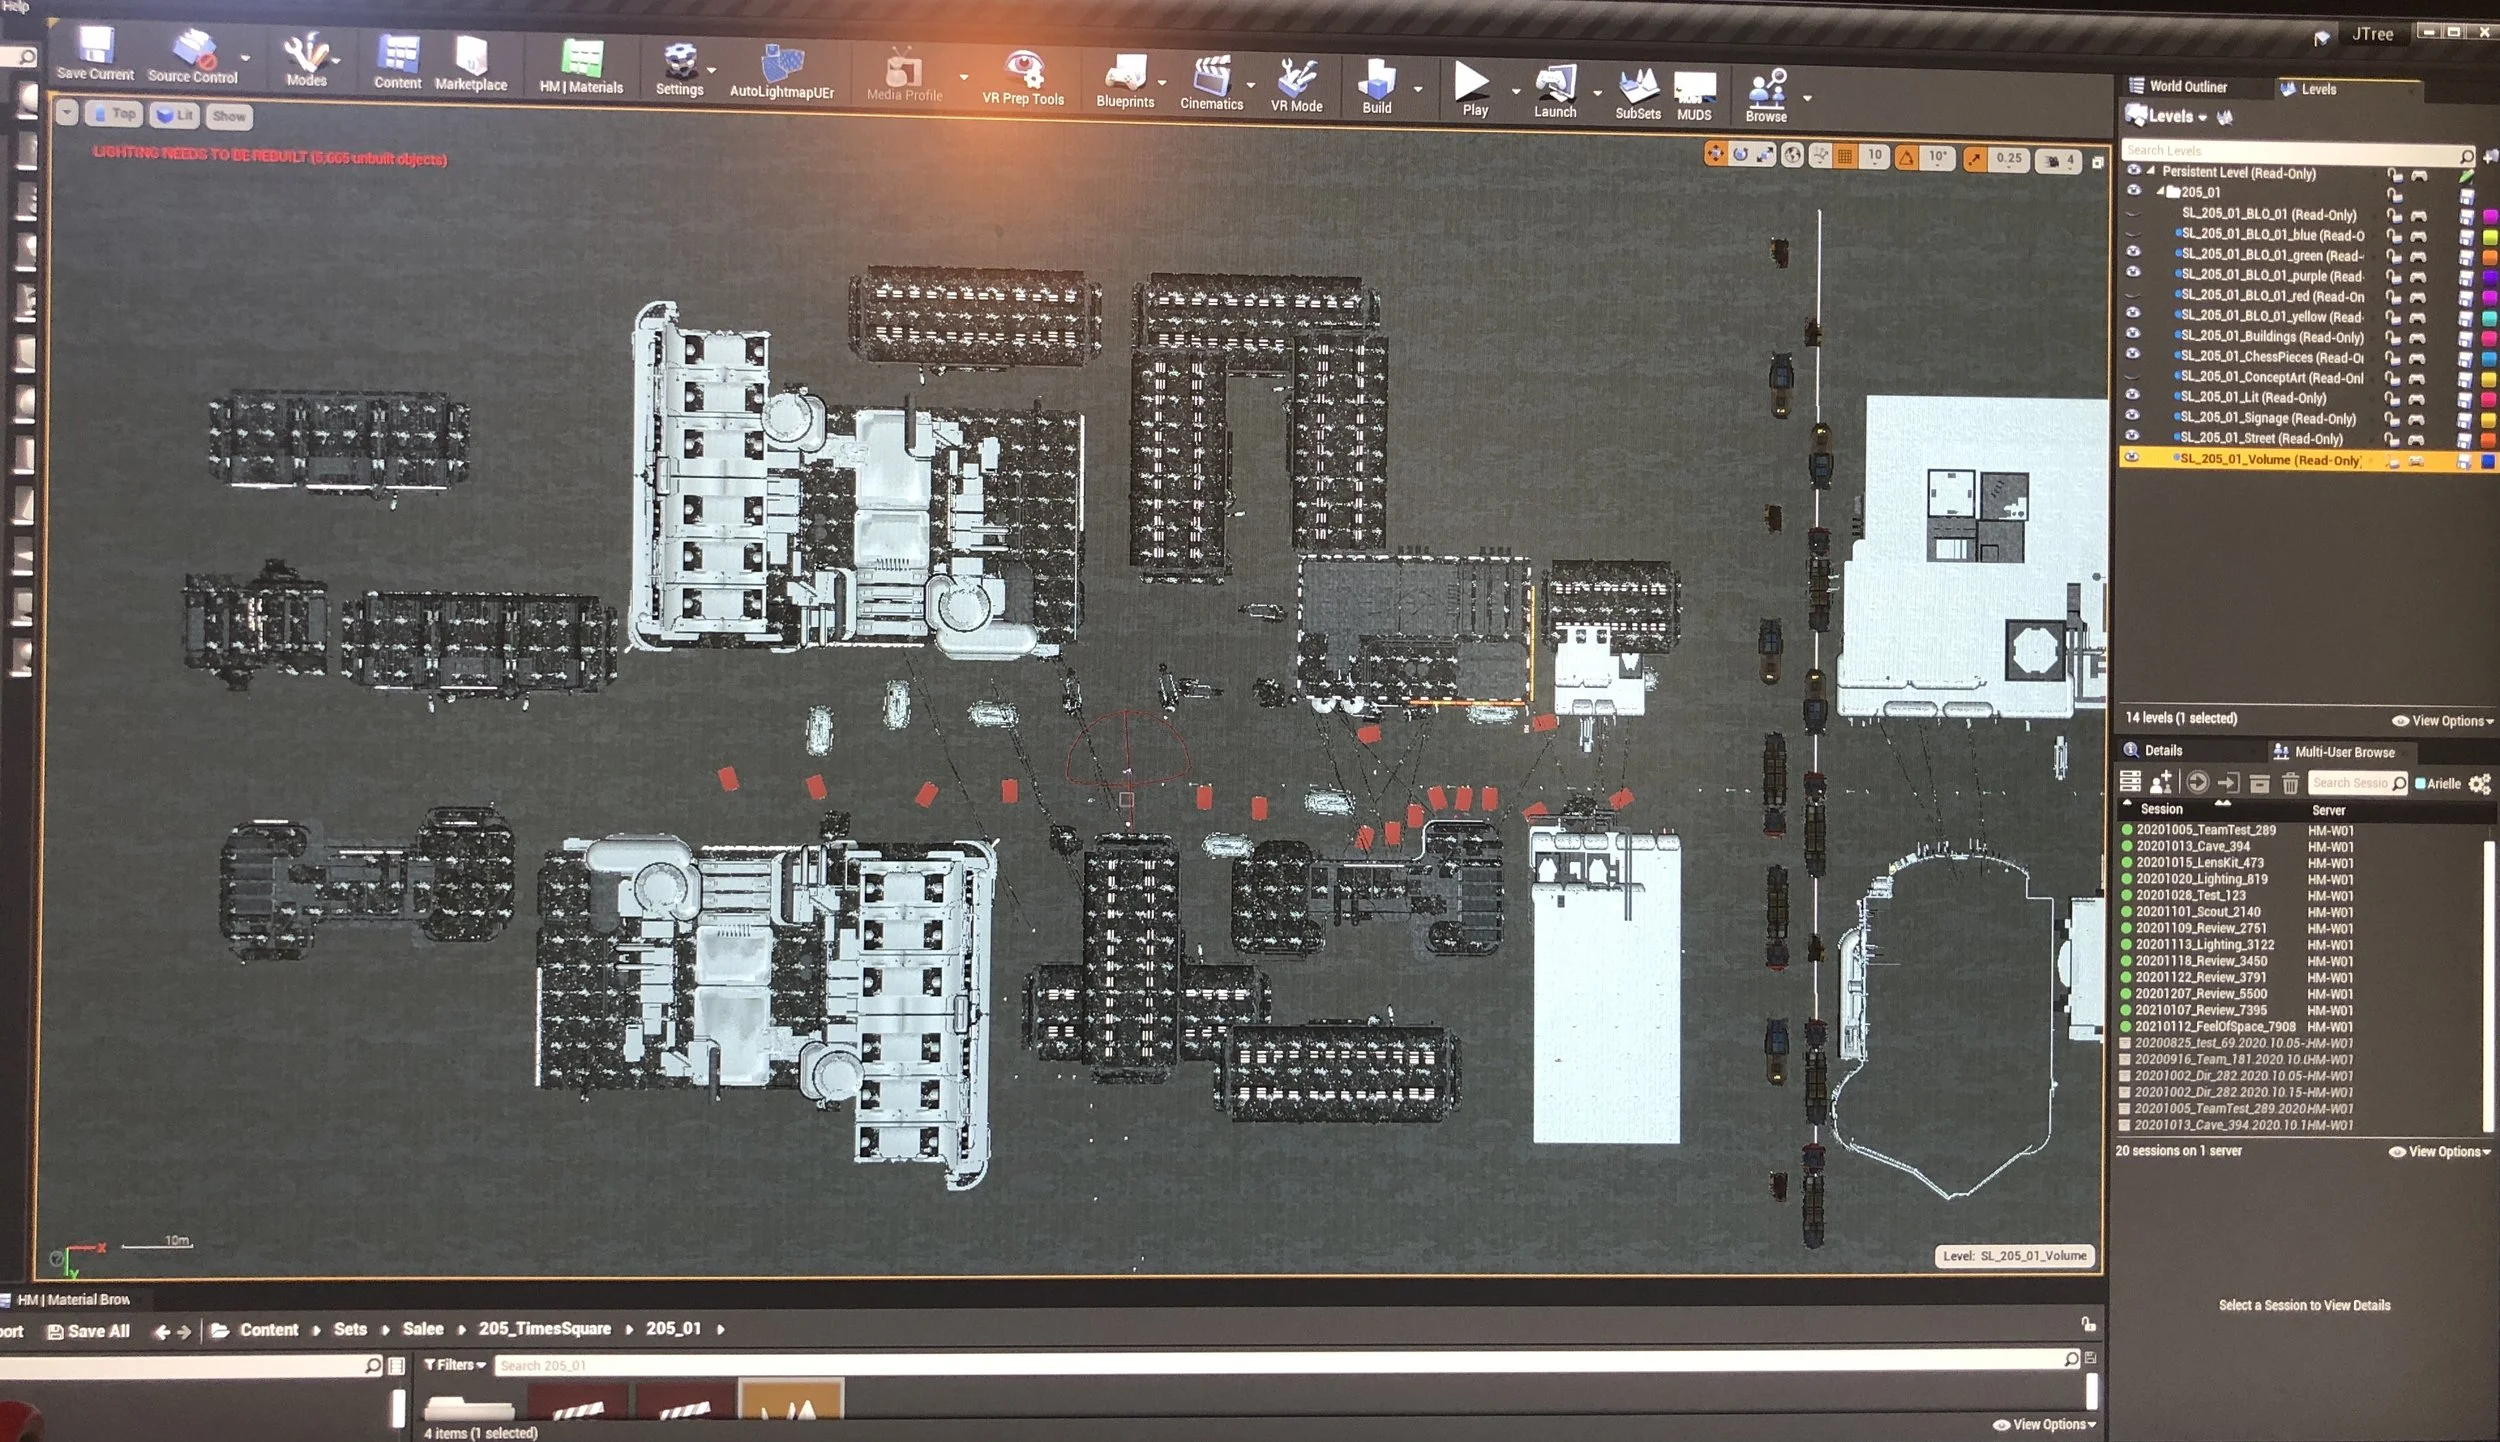This screenshot has width=2500, height=1442.
Task: Hide the SL_205_01_Street level
Action: [2133, 436]
